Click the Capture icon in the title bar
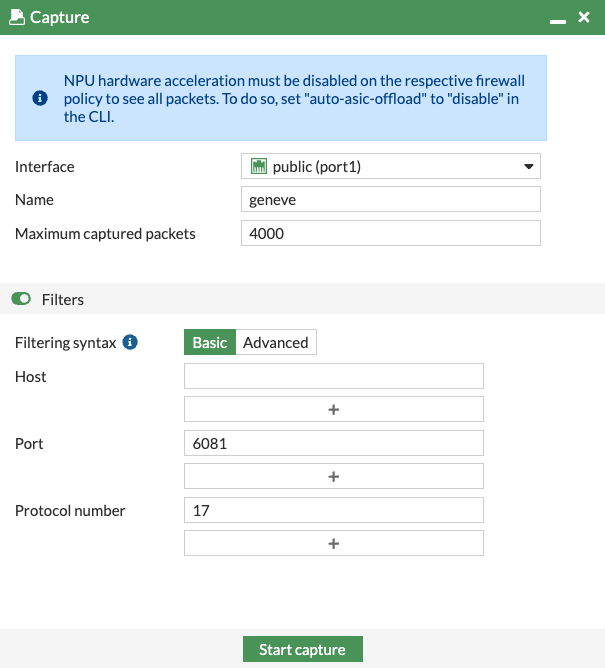The height and width of the screenshot is (668, 605). tap(17, 17)
